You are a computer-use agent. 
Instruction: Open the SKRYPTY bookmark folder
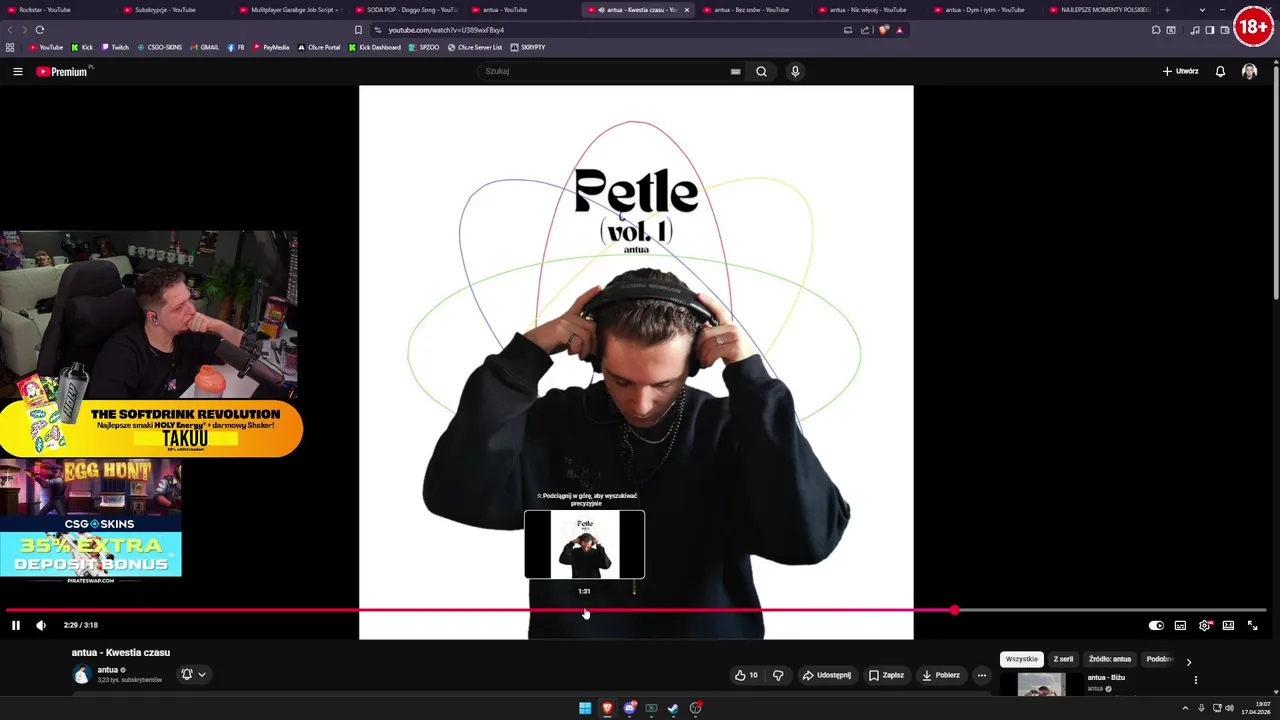tap(528, 47)
